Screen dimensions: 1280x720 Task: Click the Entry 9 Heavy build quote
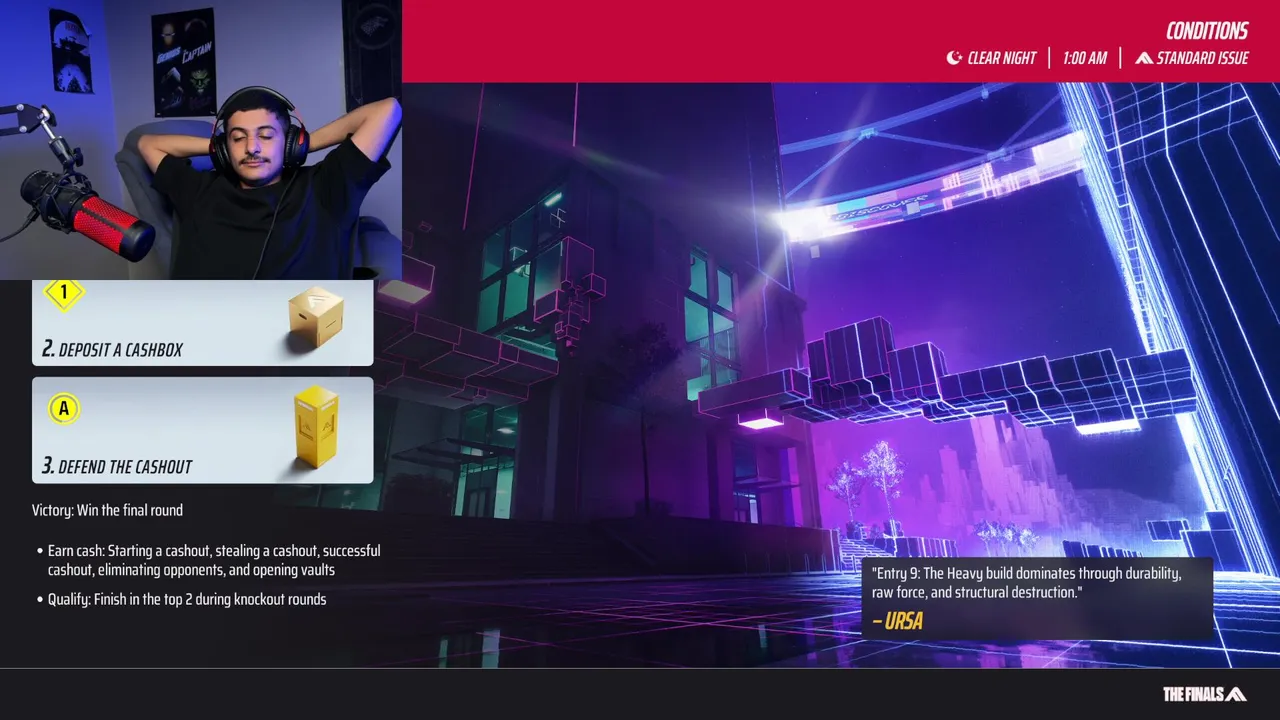point(1026,583)
